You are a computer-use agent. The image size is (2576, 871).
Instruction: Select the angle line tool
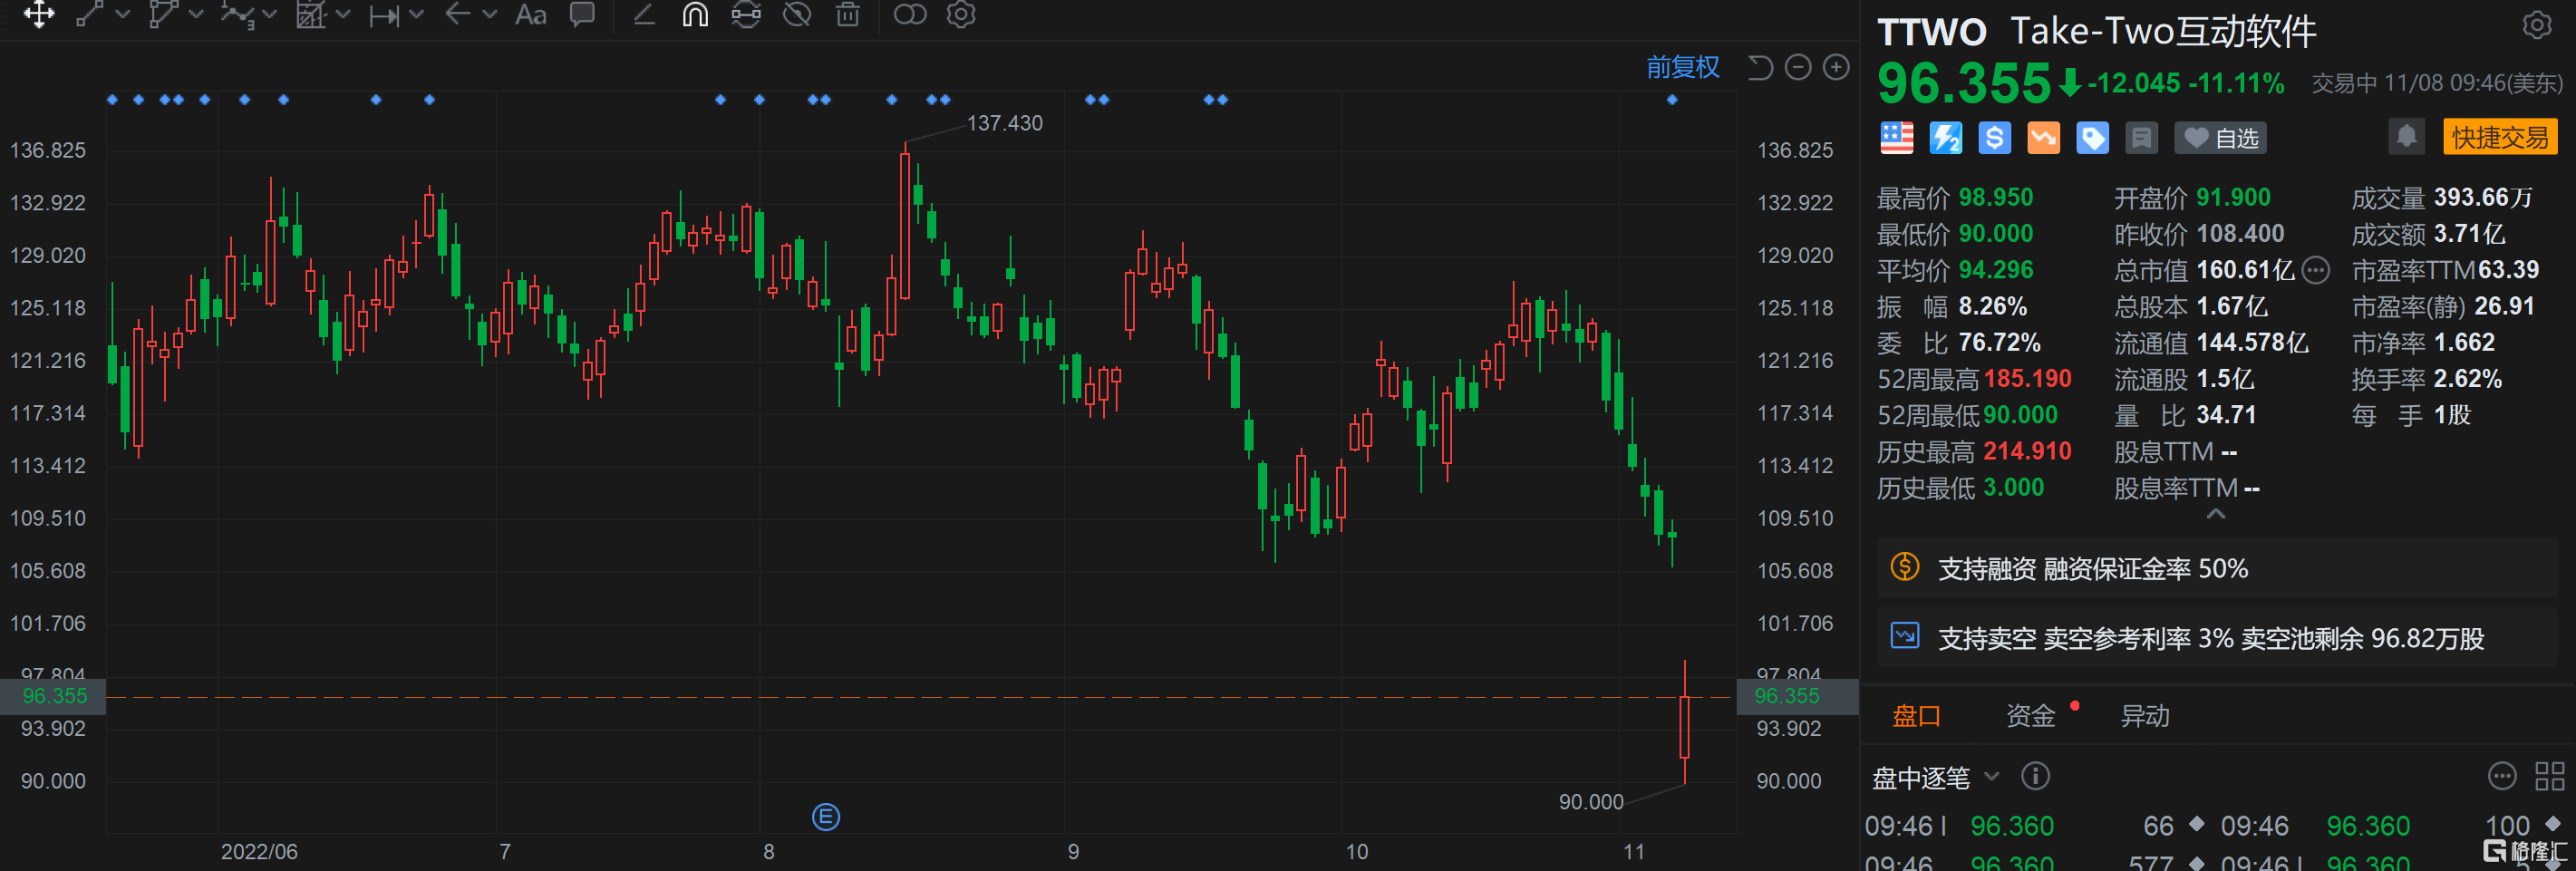[x=644, y=14]
